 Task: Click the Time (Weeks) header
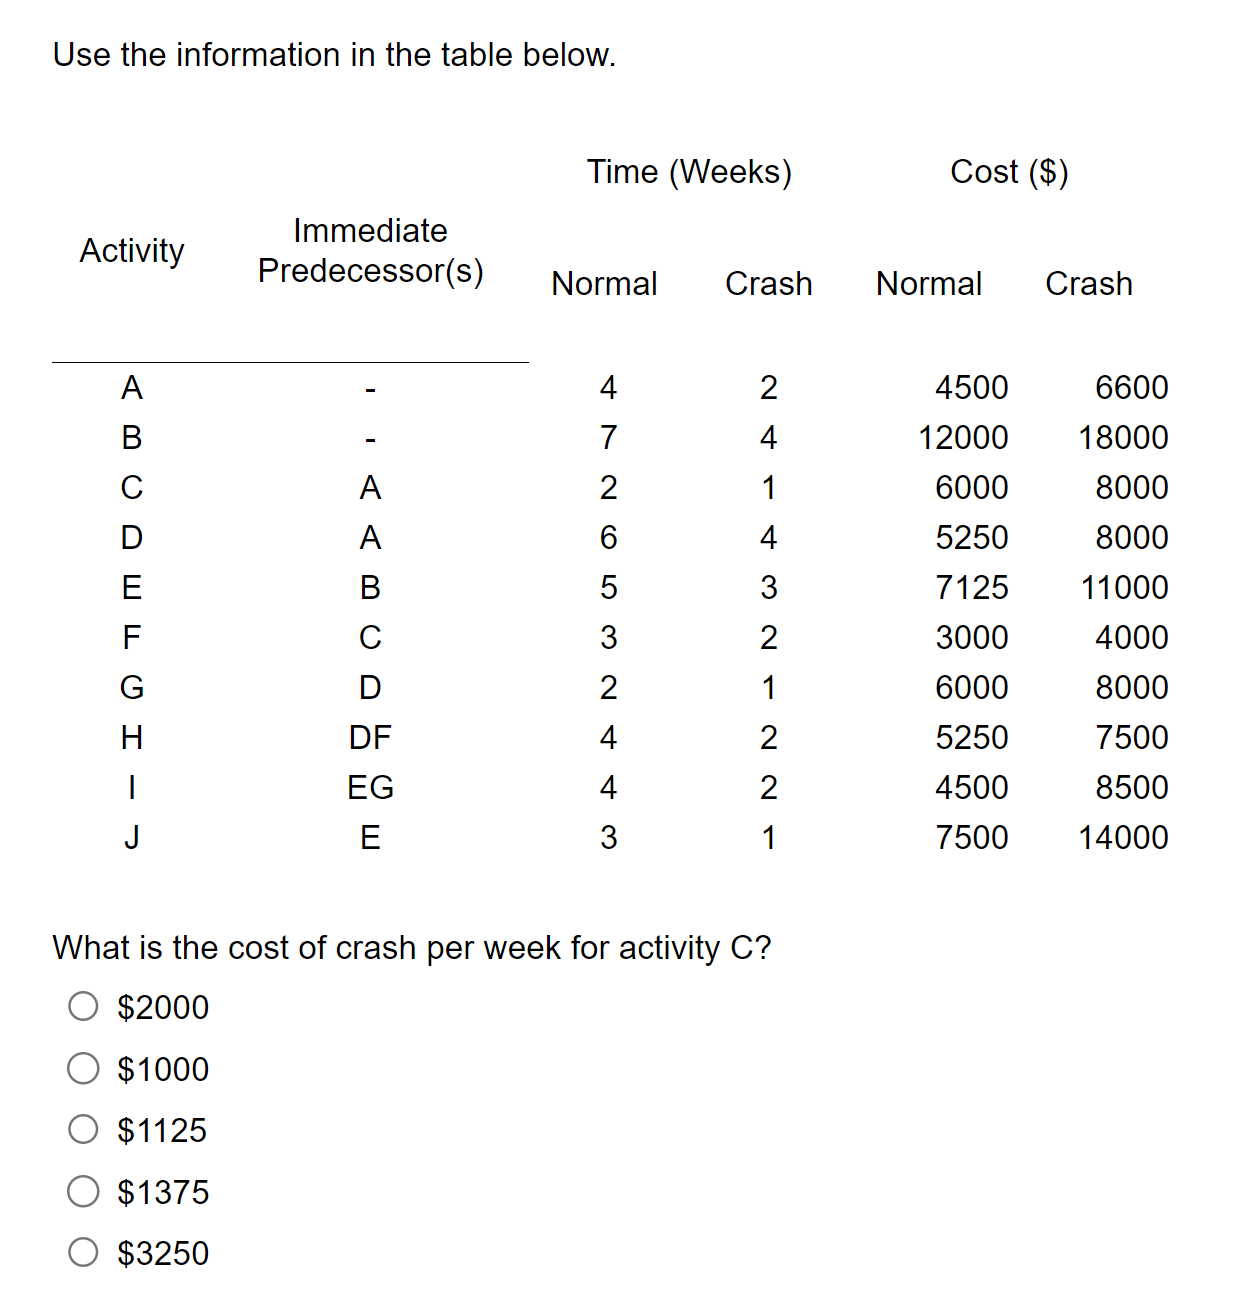pos(688,171)
